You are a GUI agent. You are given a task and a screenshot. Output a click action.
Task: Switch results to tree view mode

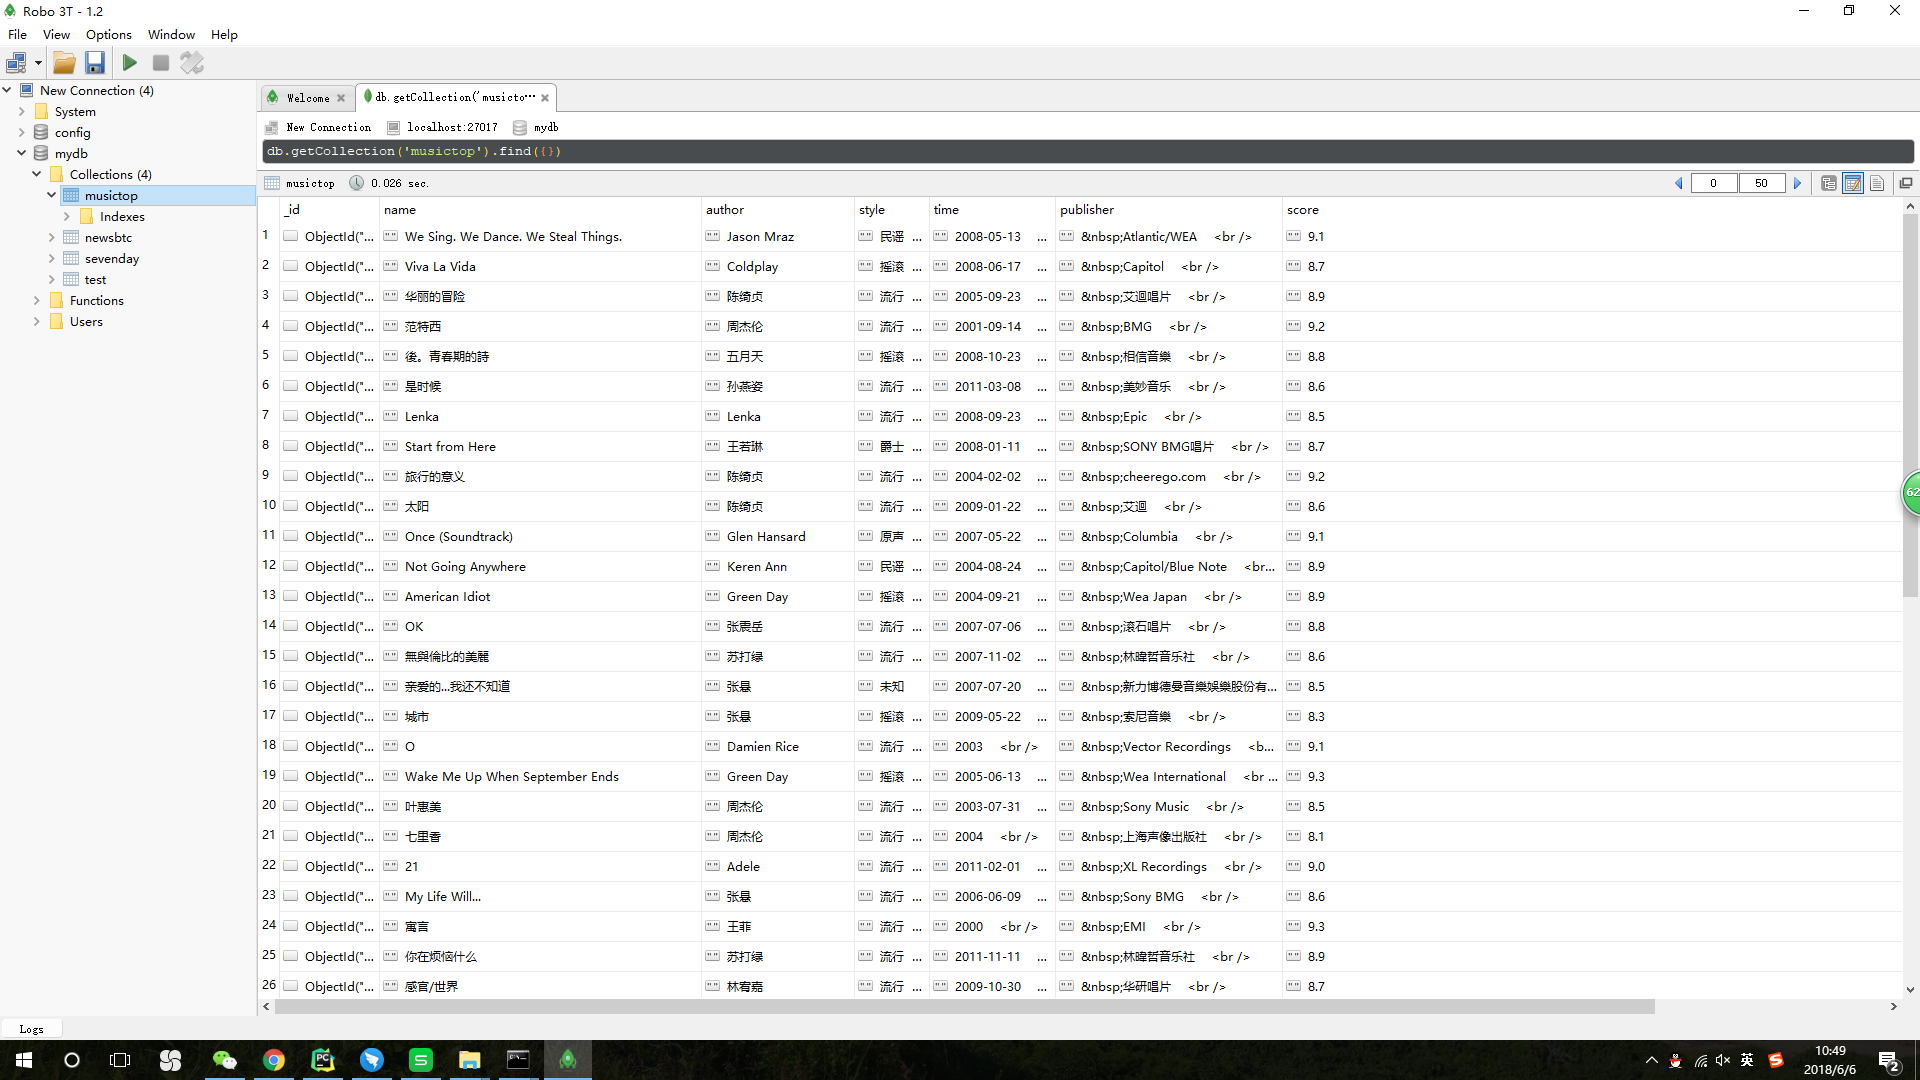[x=1828, y=183]
